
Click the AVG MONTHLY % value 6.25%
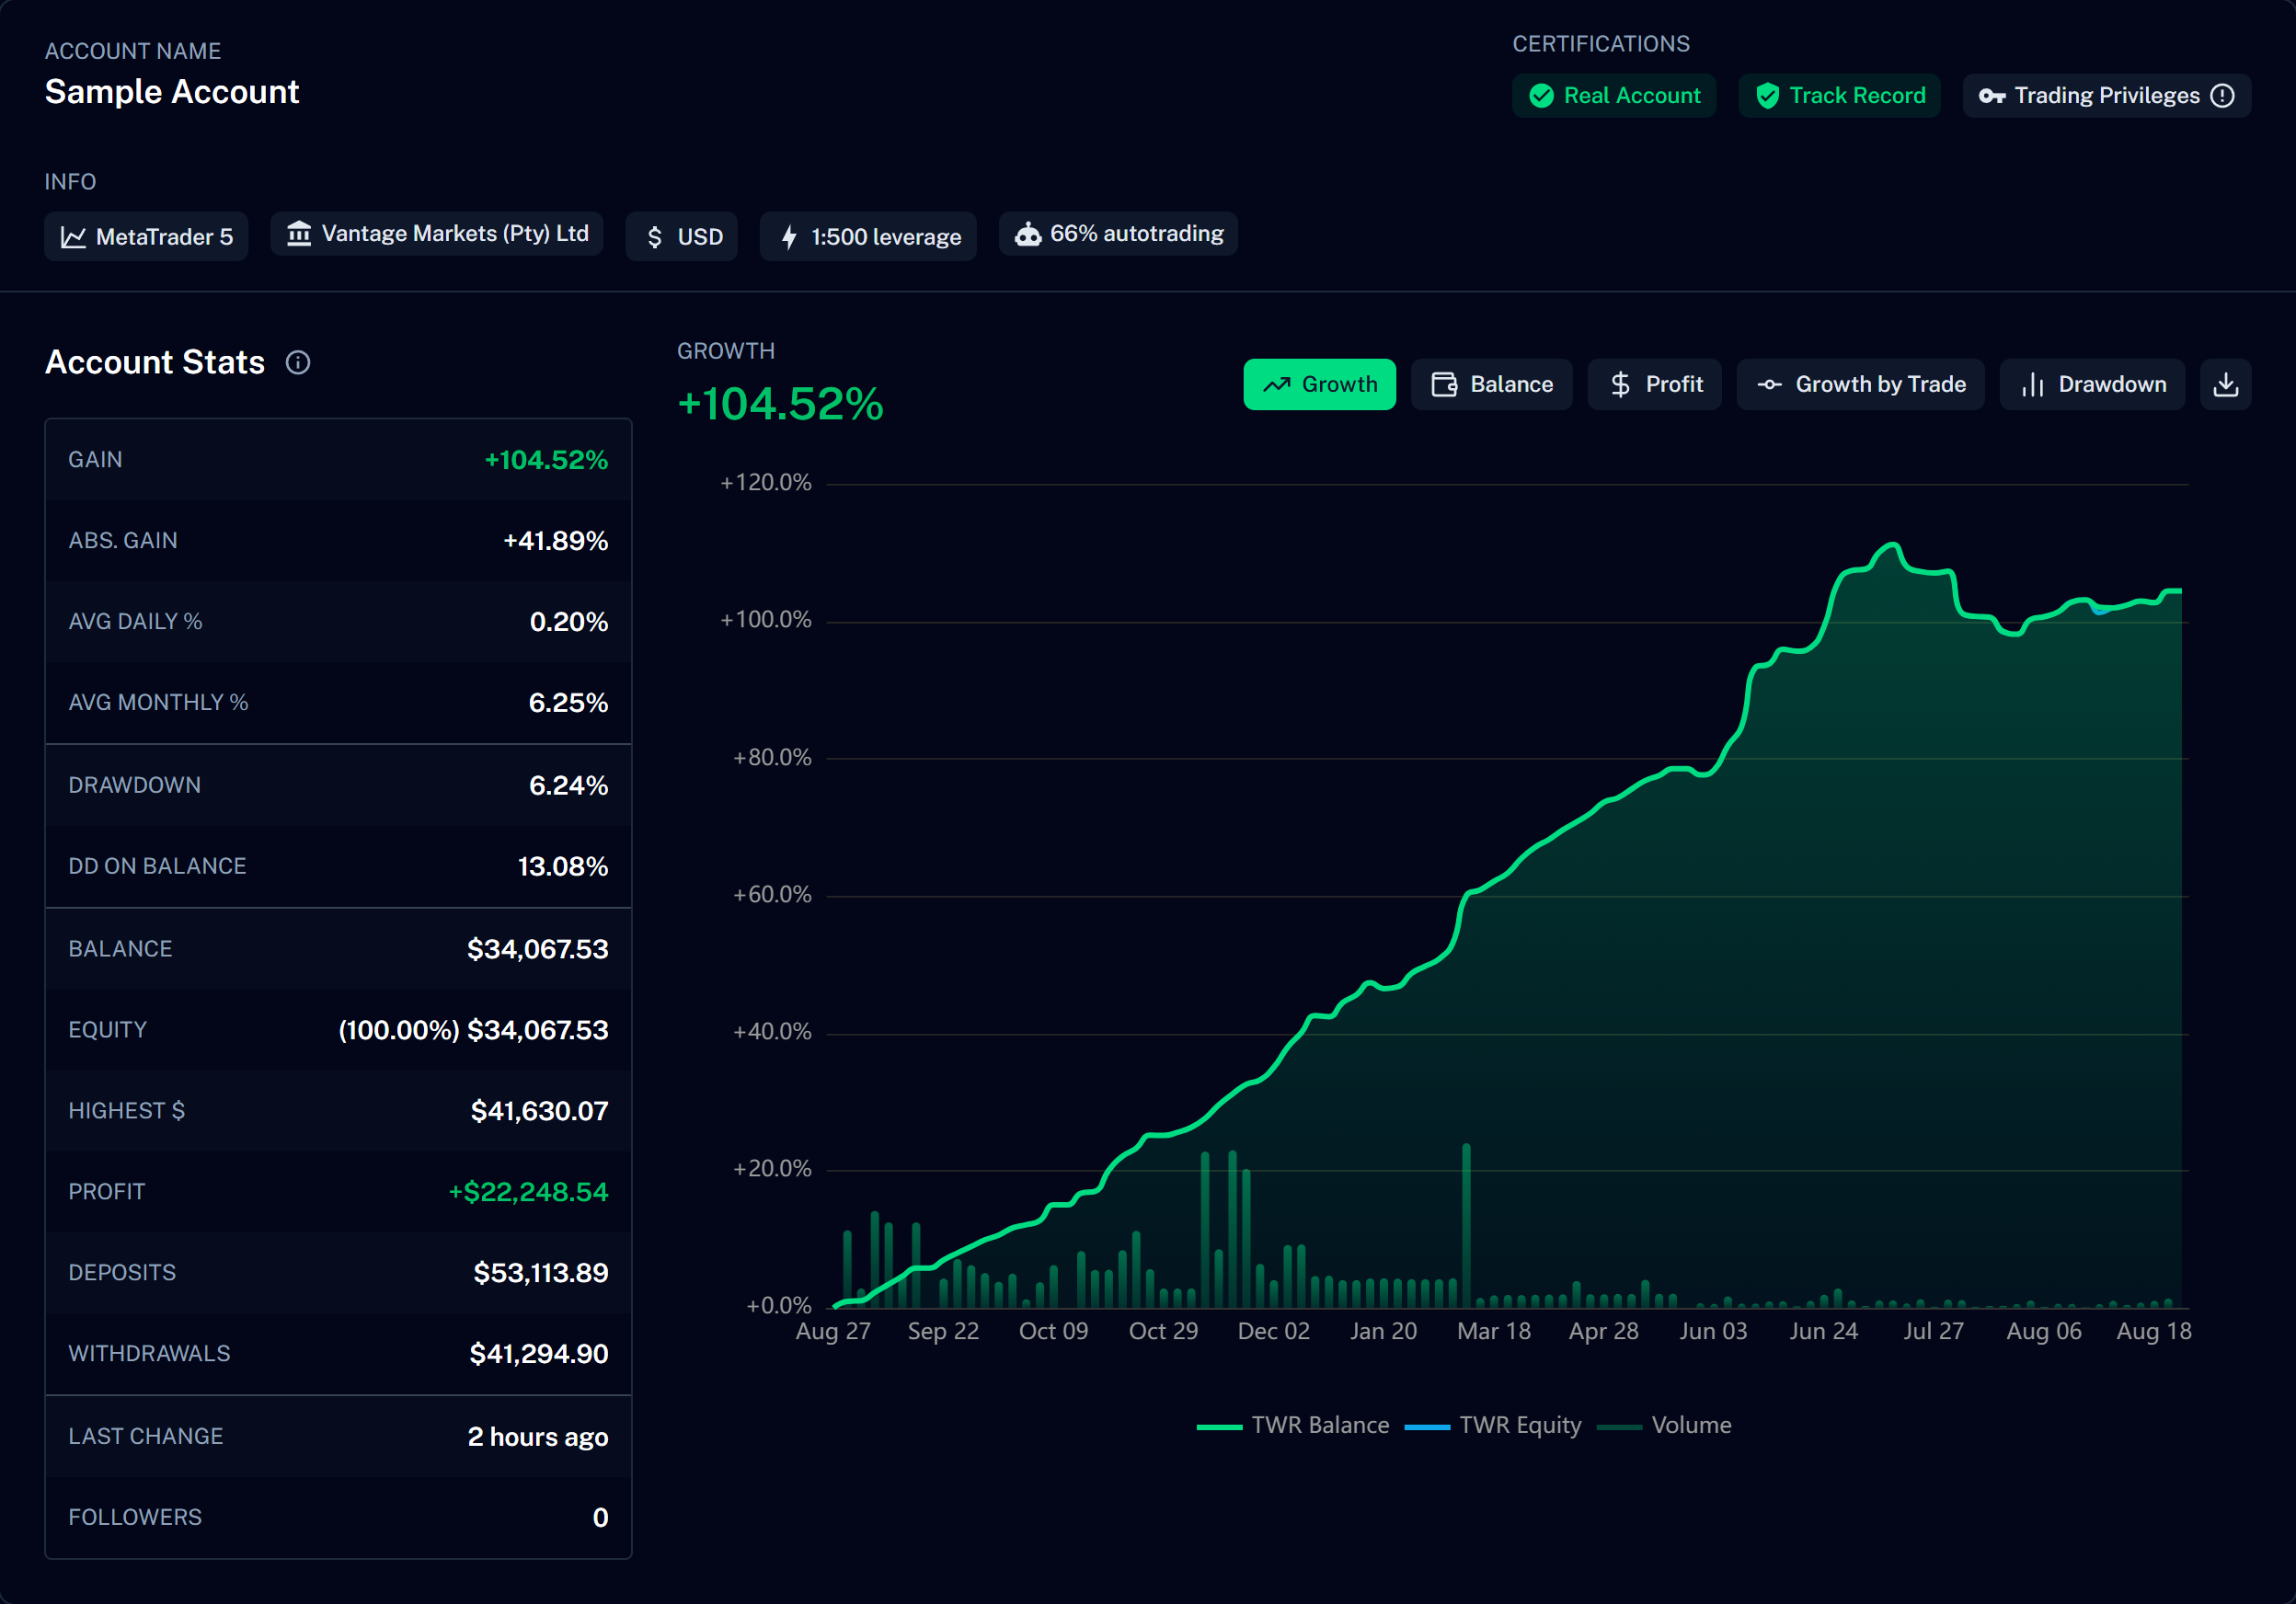[x=568, y=703]
